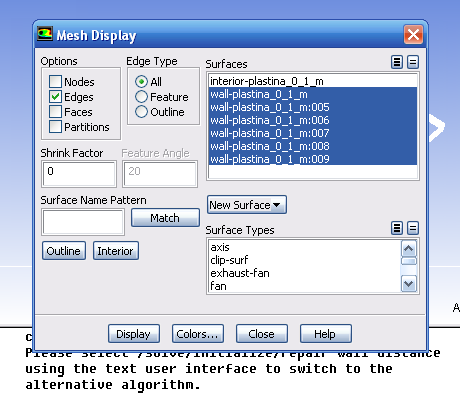Click the Shrink Factor input field
Screen dimensions: 460x396
(79, 174)
